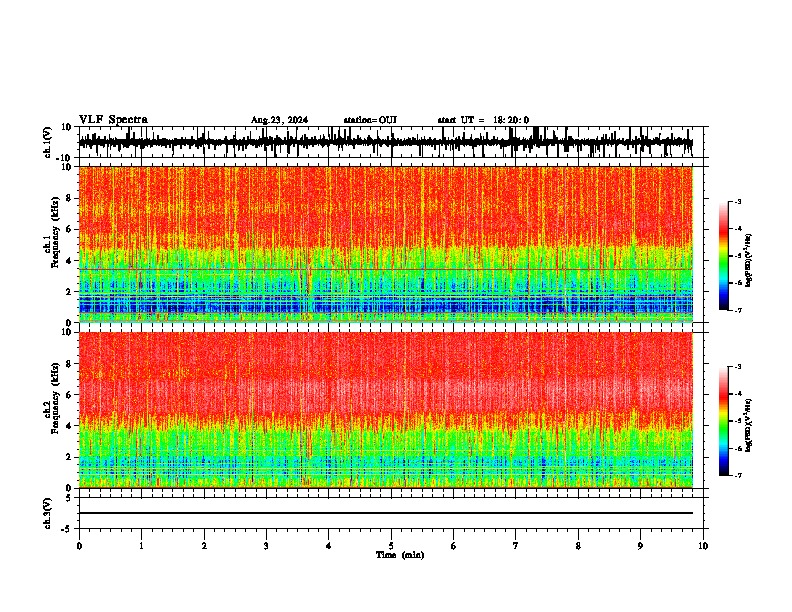Click the ch.1 voltage waveform trace

coord(386,142)
